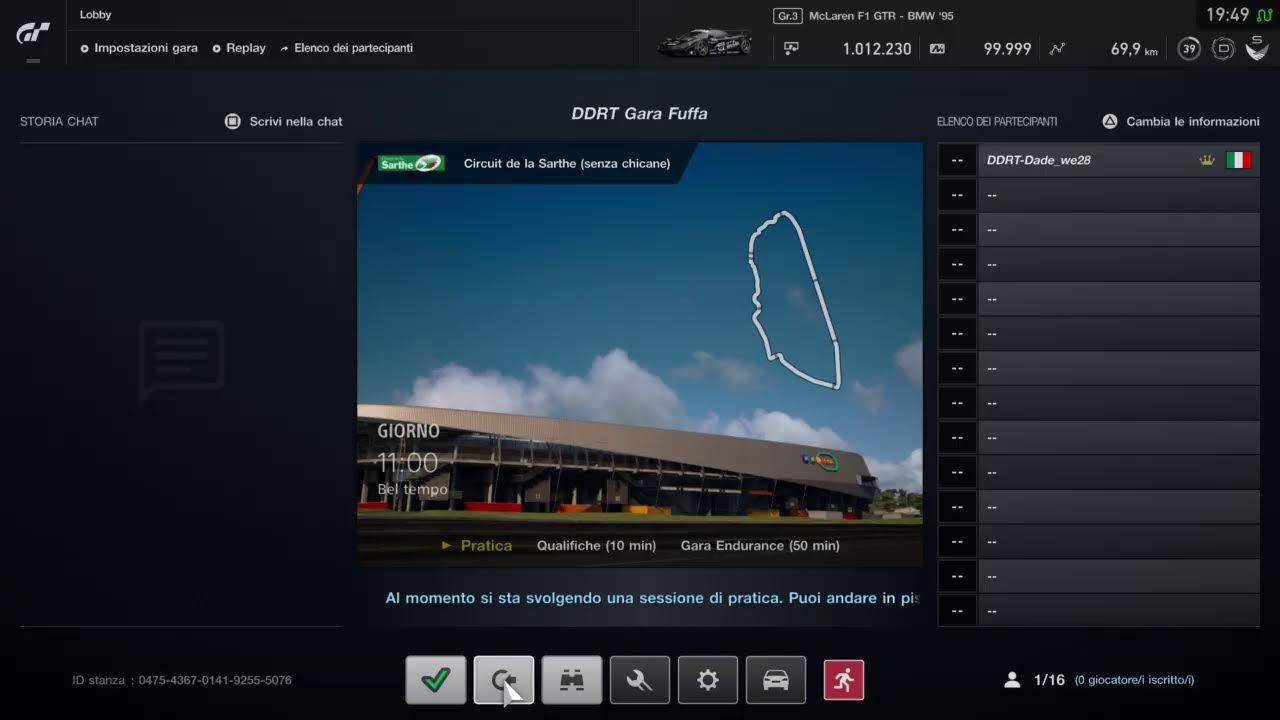The height and width of the screenshot is (720, 1280).
Task: Click the Gran Turismo logo
Action: [33, 33]
